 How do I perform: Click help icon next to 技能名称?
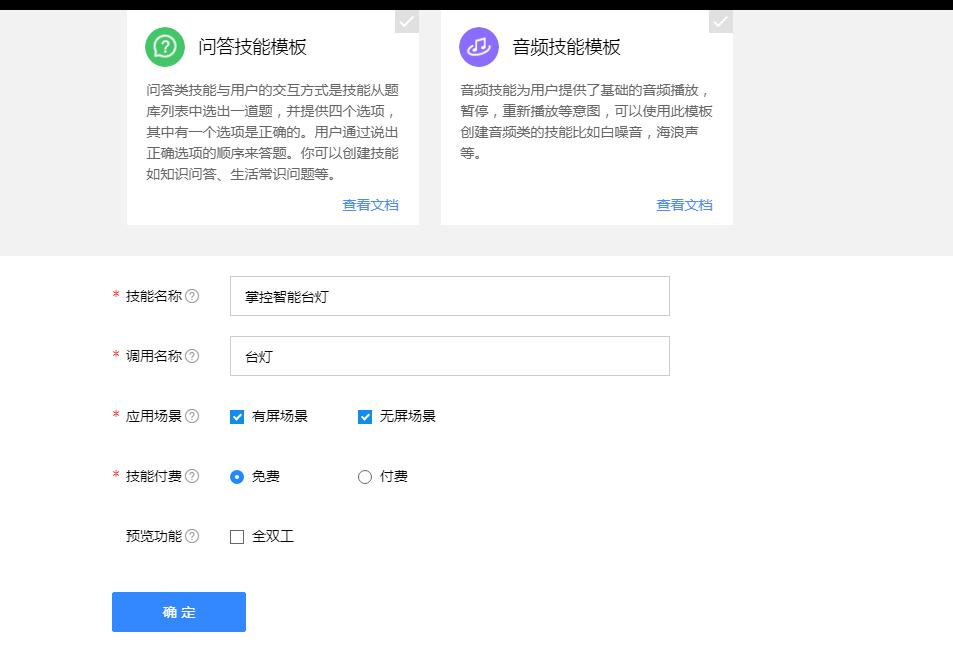click(192, 296)
